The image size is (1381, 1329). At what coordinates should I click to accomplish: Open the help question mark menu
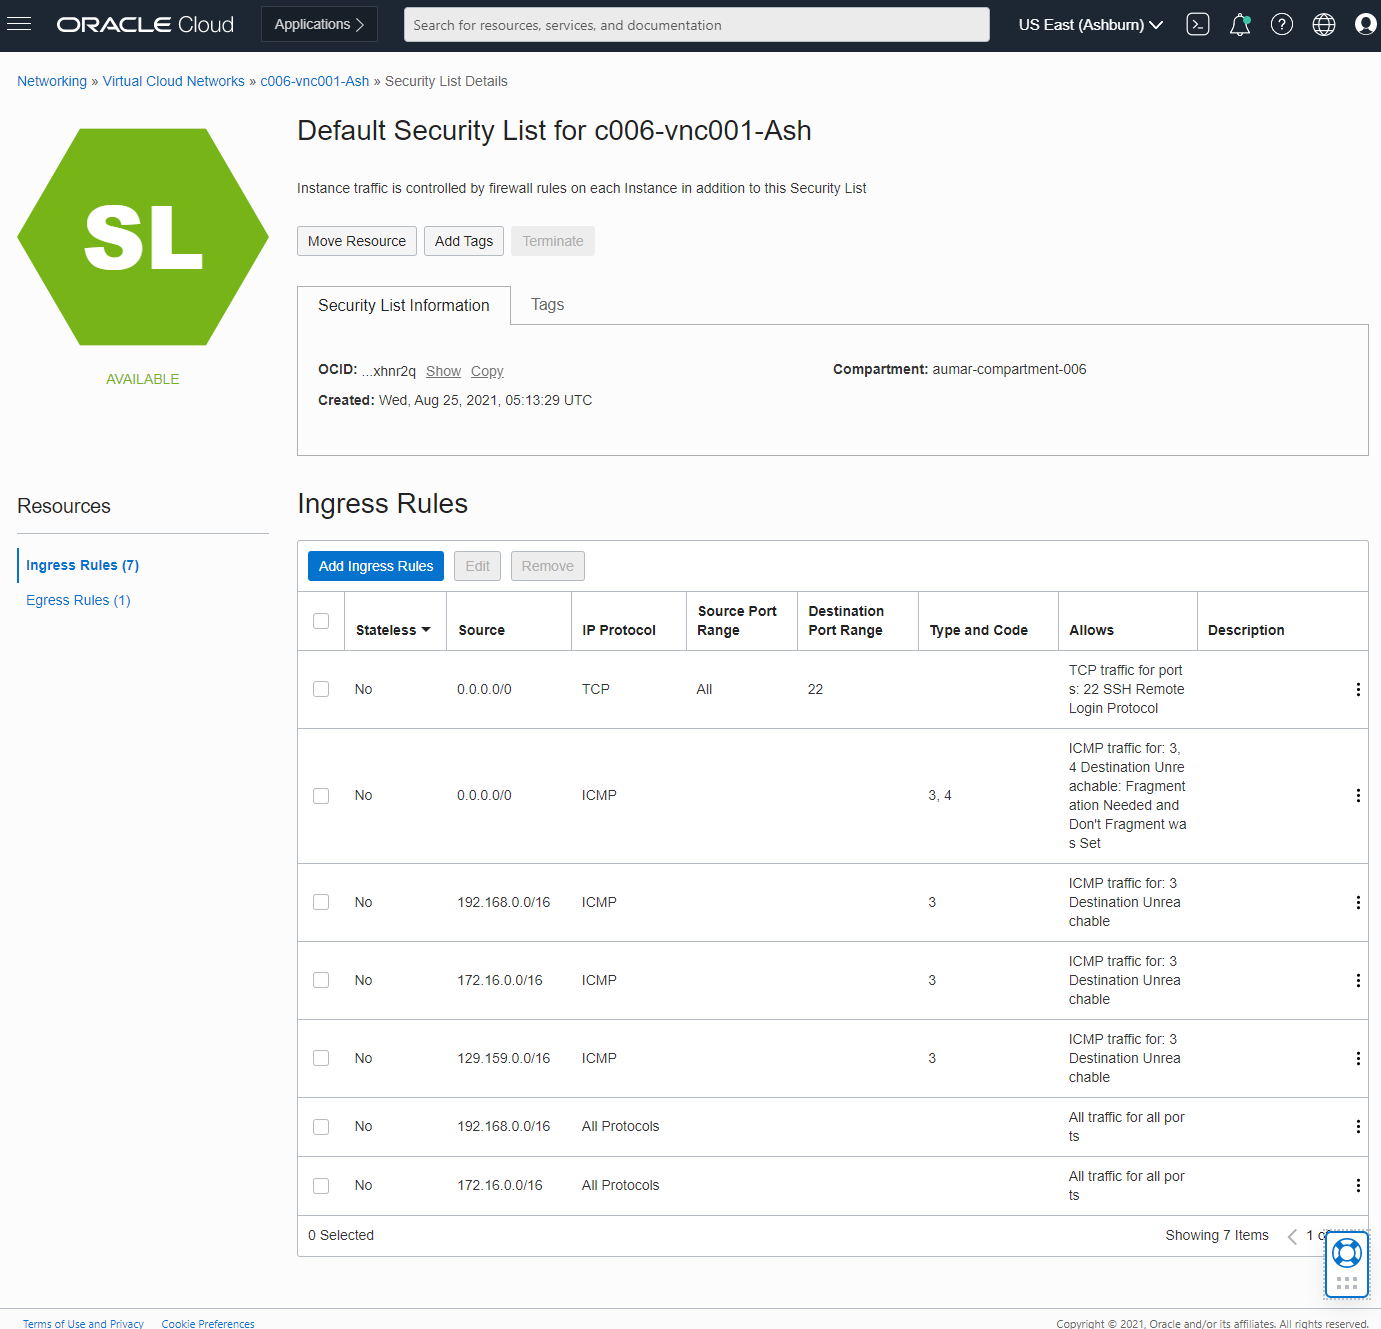tap(1282, 24)
